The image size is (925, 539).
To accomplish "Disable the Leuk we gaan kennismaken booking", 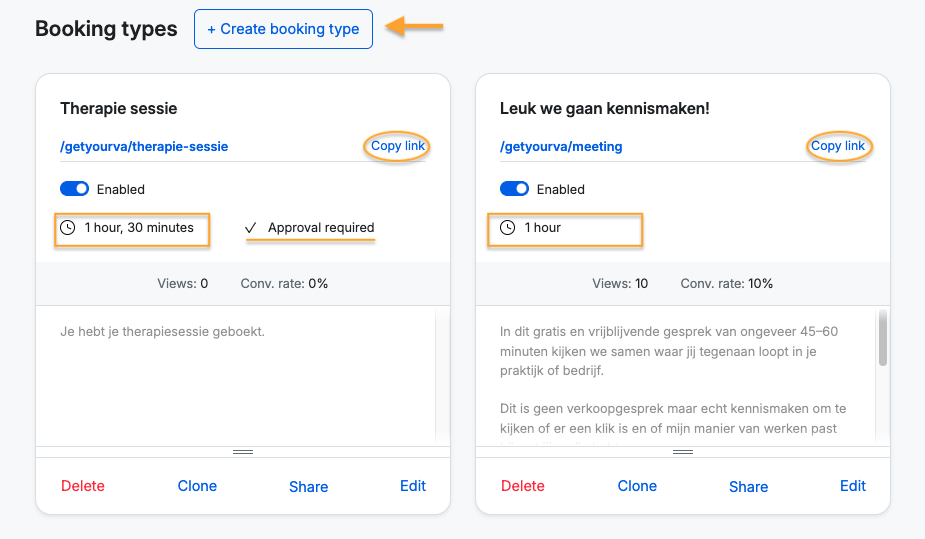I will coord(514,189).
